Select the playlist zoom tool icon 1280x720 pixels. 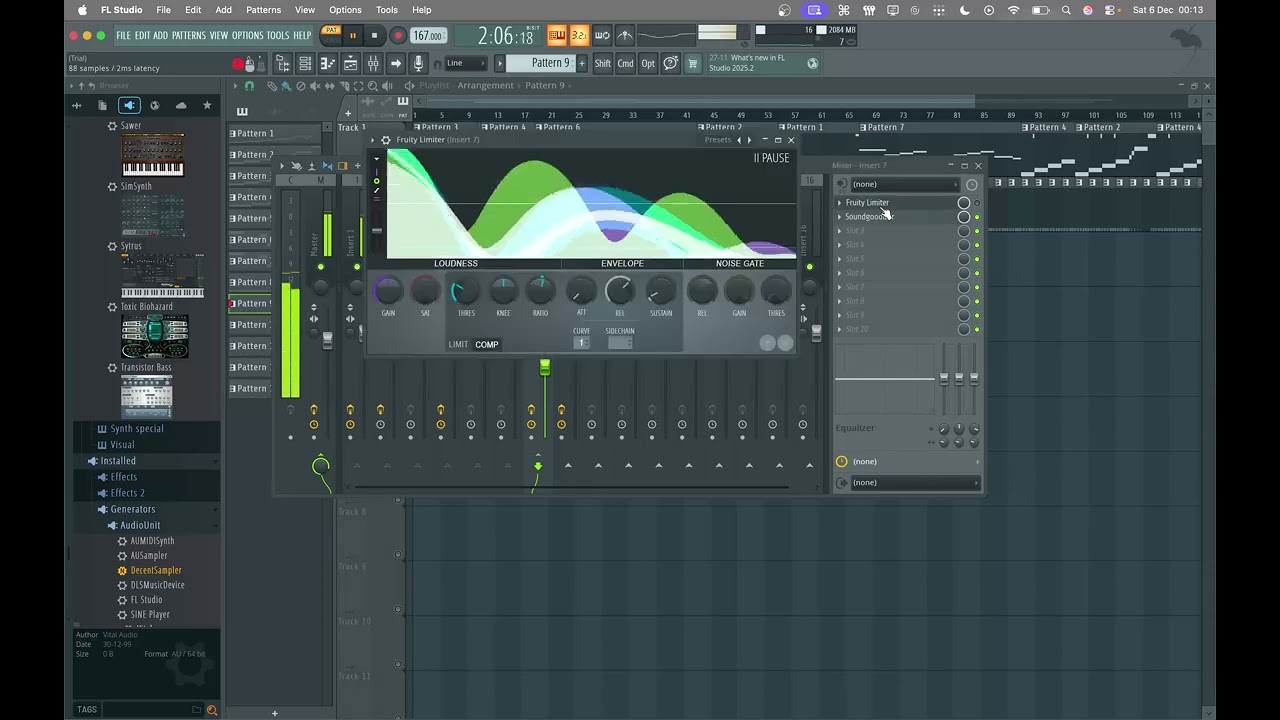tap(372, 86)
